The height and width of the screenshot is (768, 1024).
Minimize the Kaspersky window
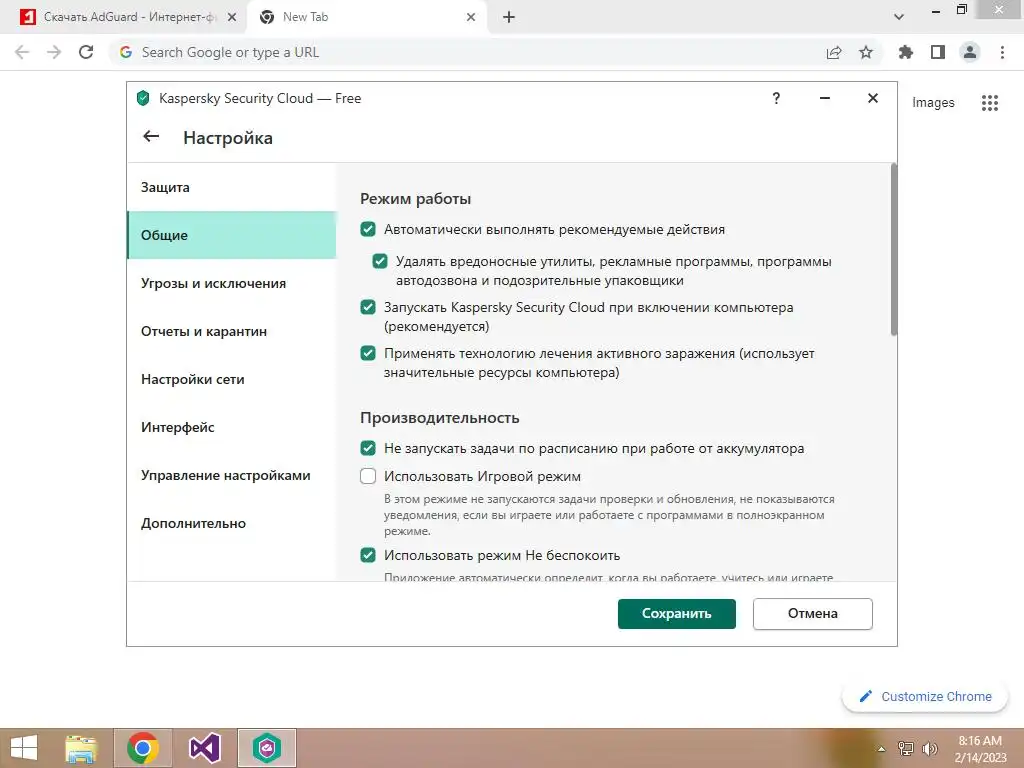pyautogui.click(x=825, y=98)
